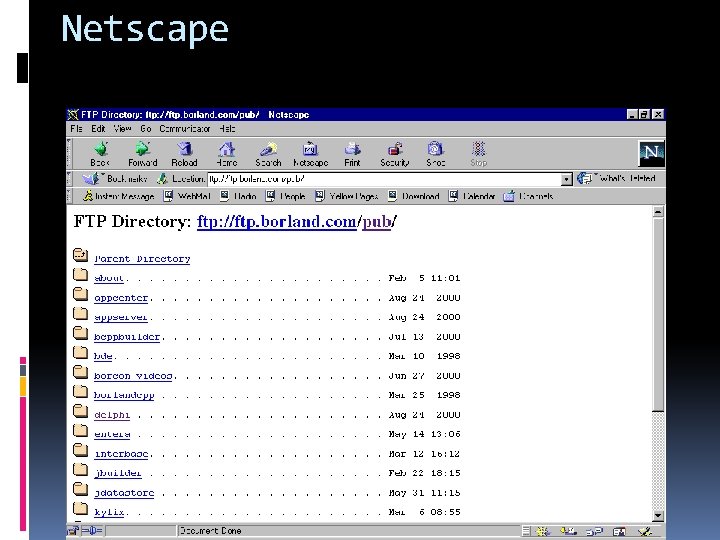This screenshot has height=540, width=720.
Task: Go to the Home page icon
Action: pos(226,154)
